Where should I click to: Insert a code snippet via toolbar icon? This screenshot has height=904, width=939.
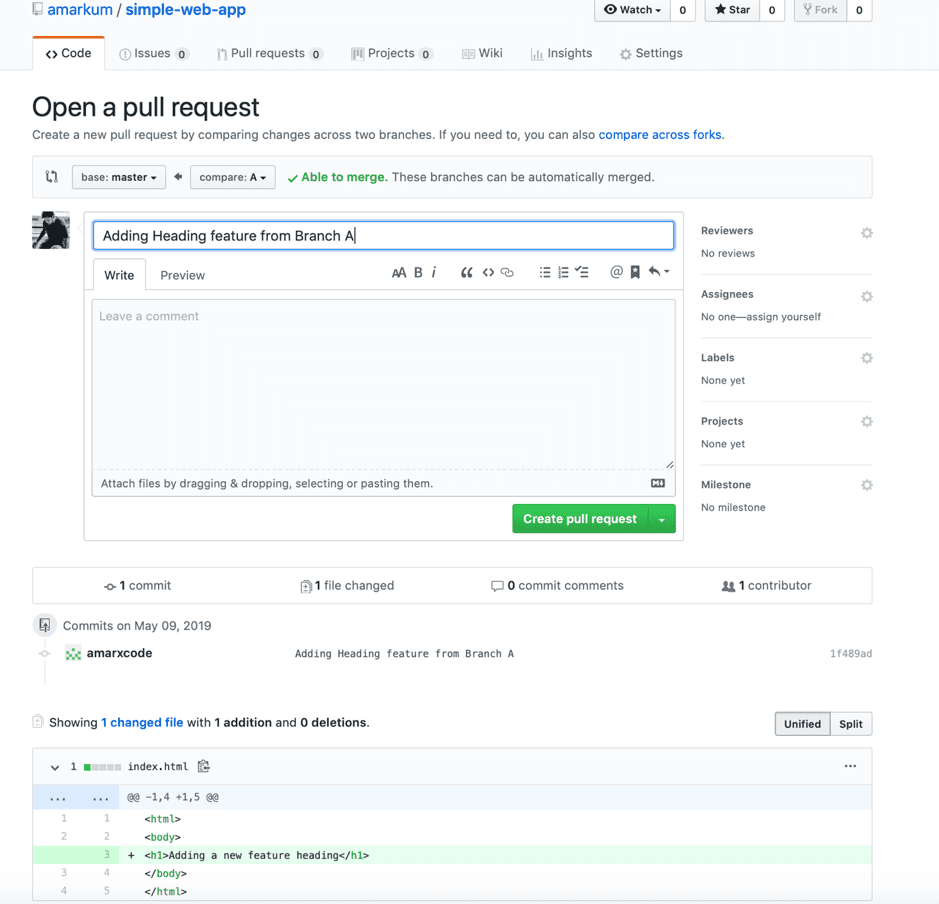[487, 272]
